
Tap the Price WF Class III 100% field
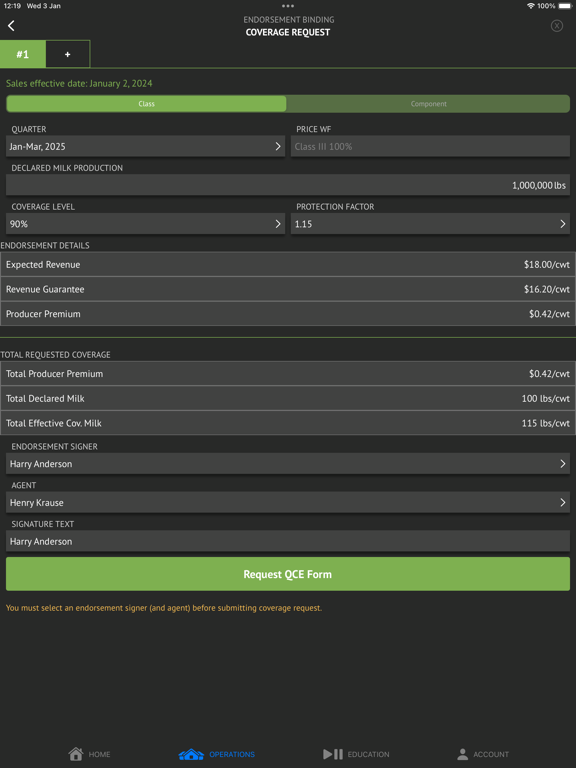click(x=430, y=146)
